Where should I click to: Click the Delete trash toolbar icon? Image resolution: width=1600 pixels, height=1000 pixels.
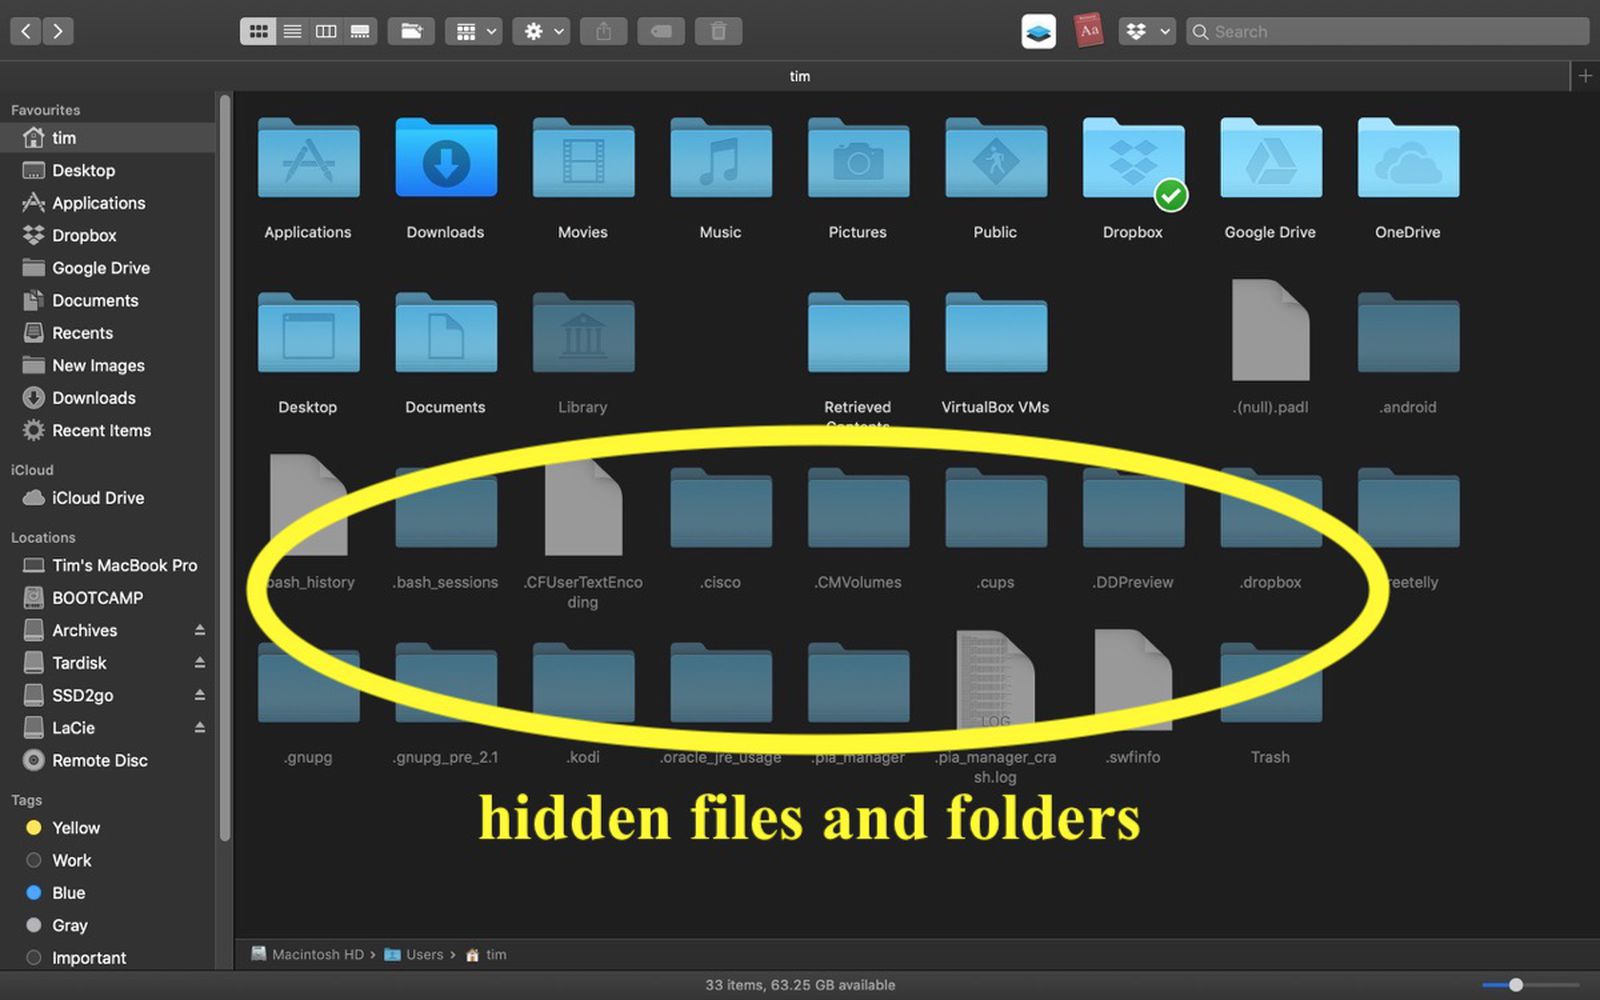click(x=718, y=31)
